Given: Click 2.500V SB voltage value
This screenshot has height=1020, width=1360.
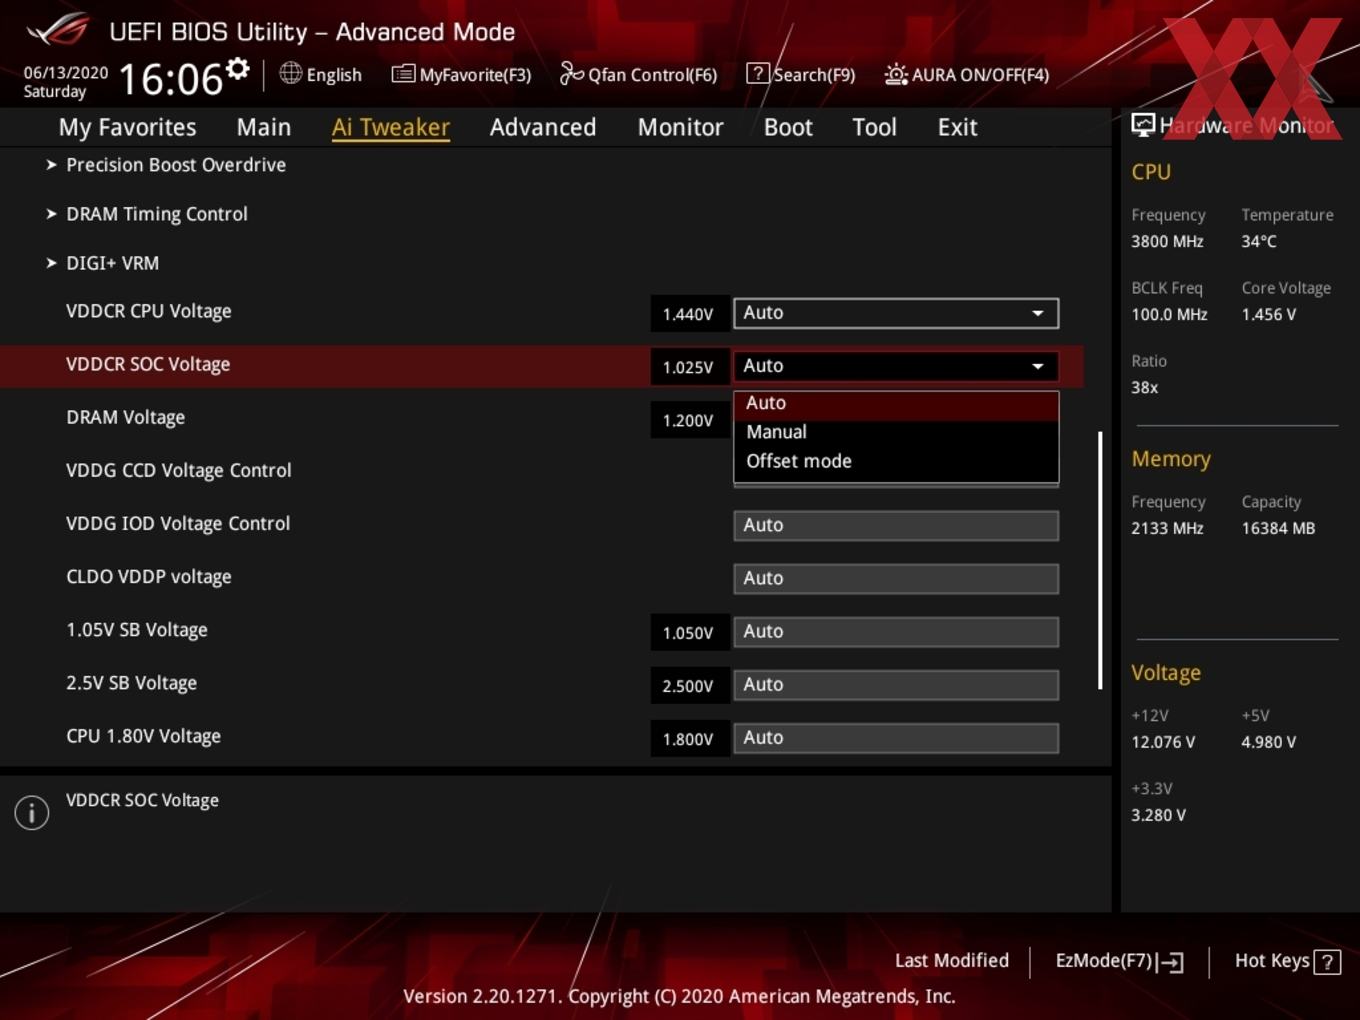Looking at the screenshot, I should coord(688,686).
